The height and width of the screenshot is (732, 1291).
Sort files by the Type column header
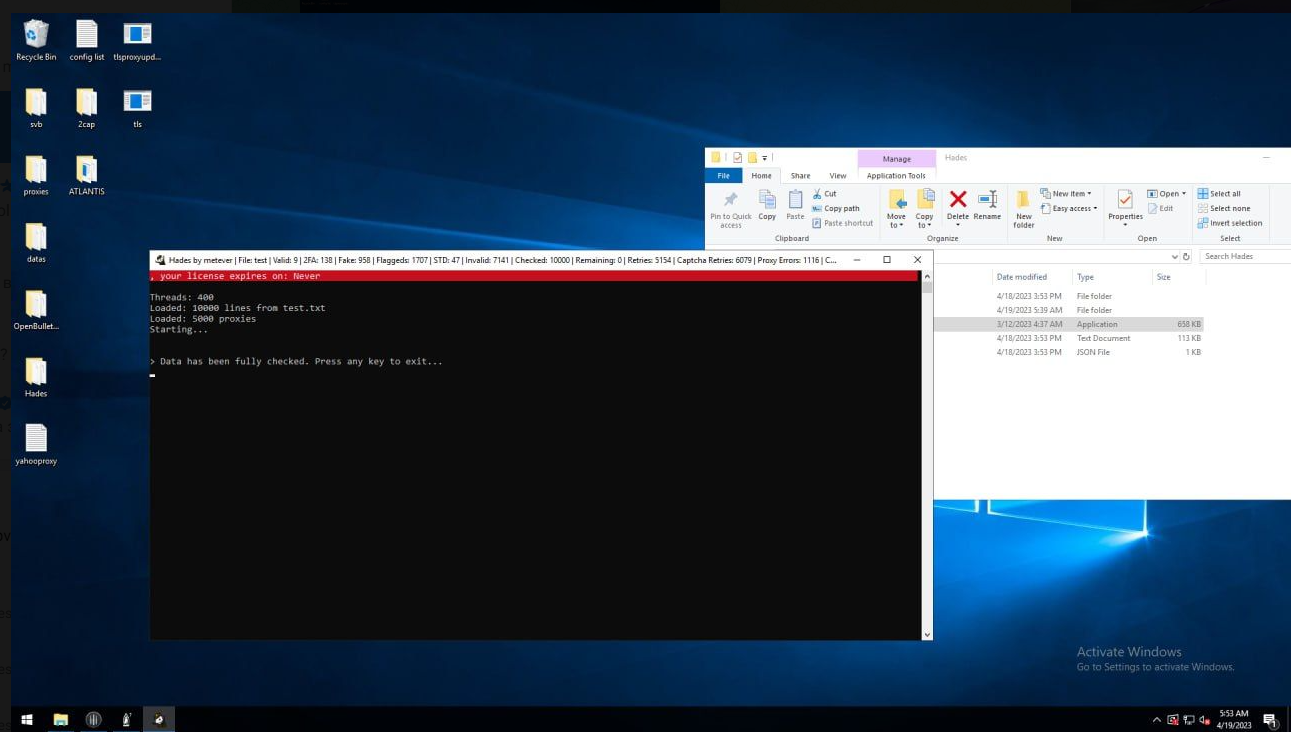click(1085, 277)
